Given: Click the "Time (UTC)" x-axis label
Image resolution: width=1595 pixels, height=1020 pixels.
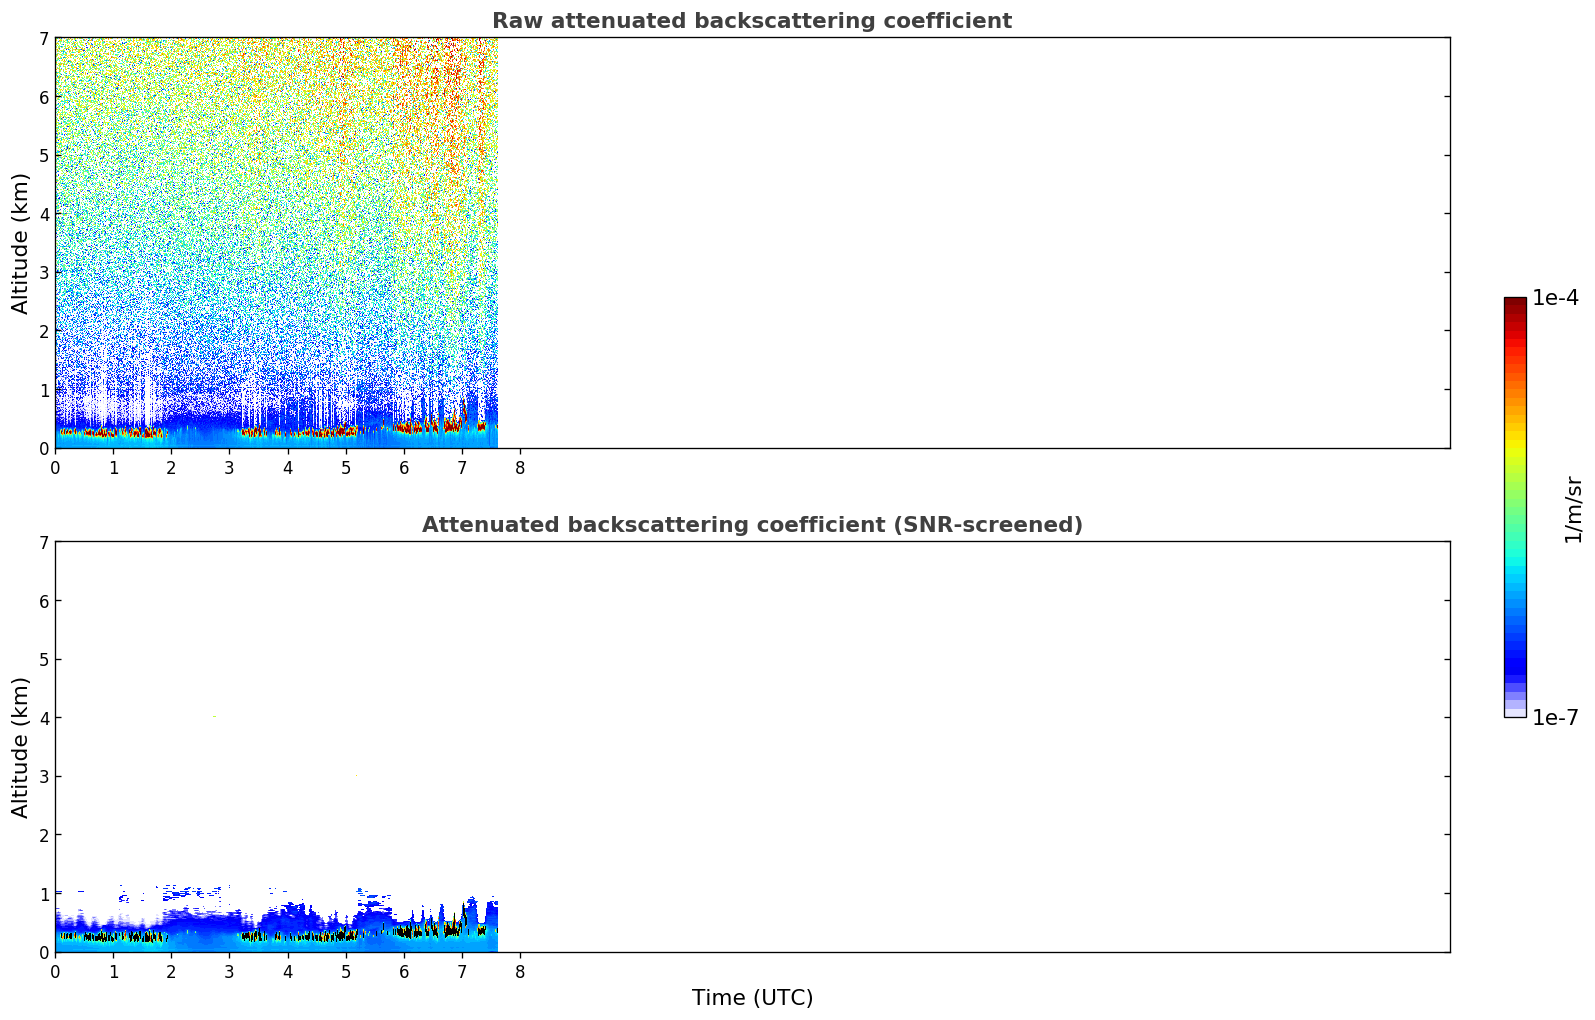Looking at the screenshot, I should (x=752, y=997).
